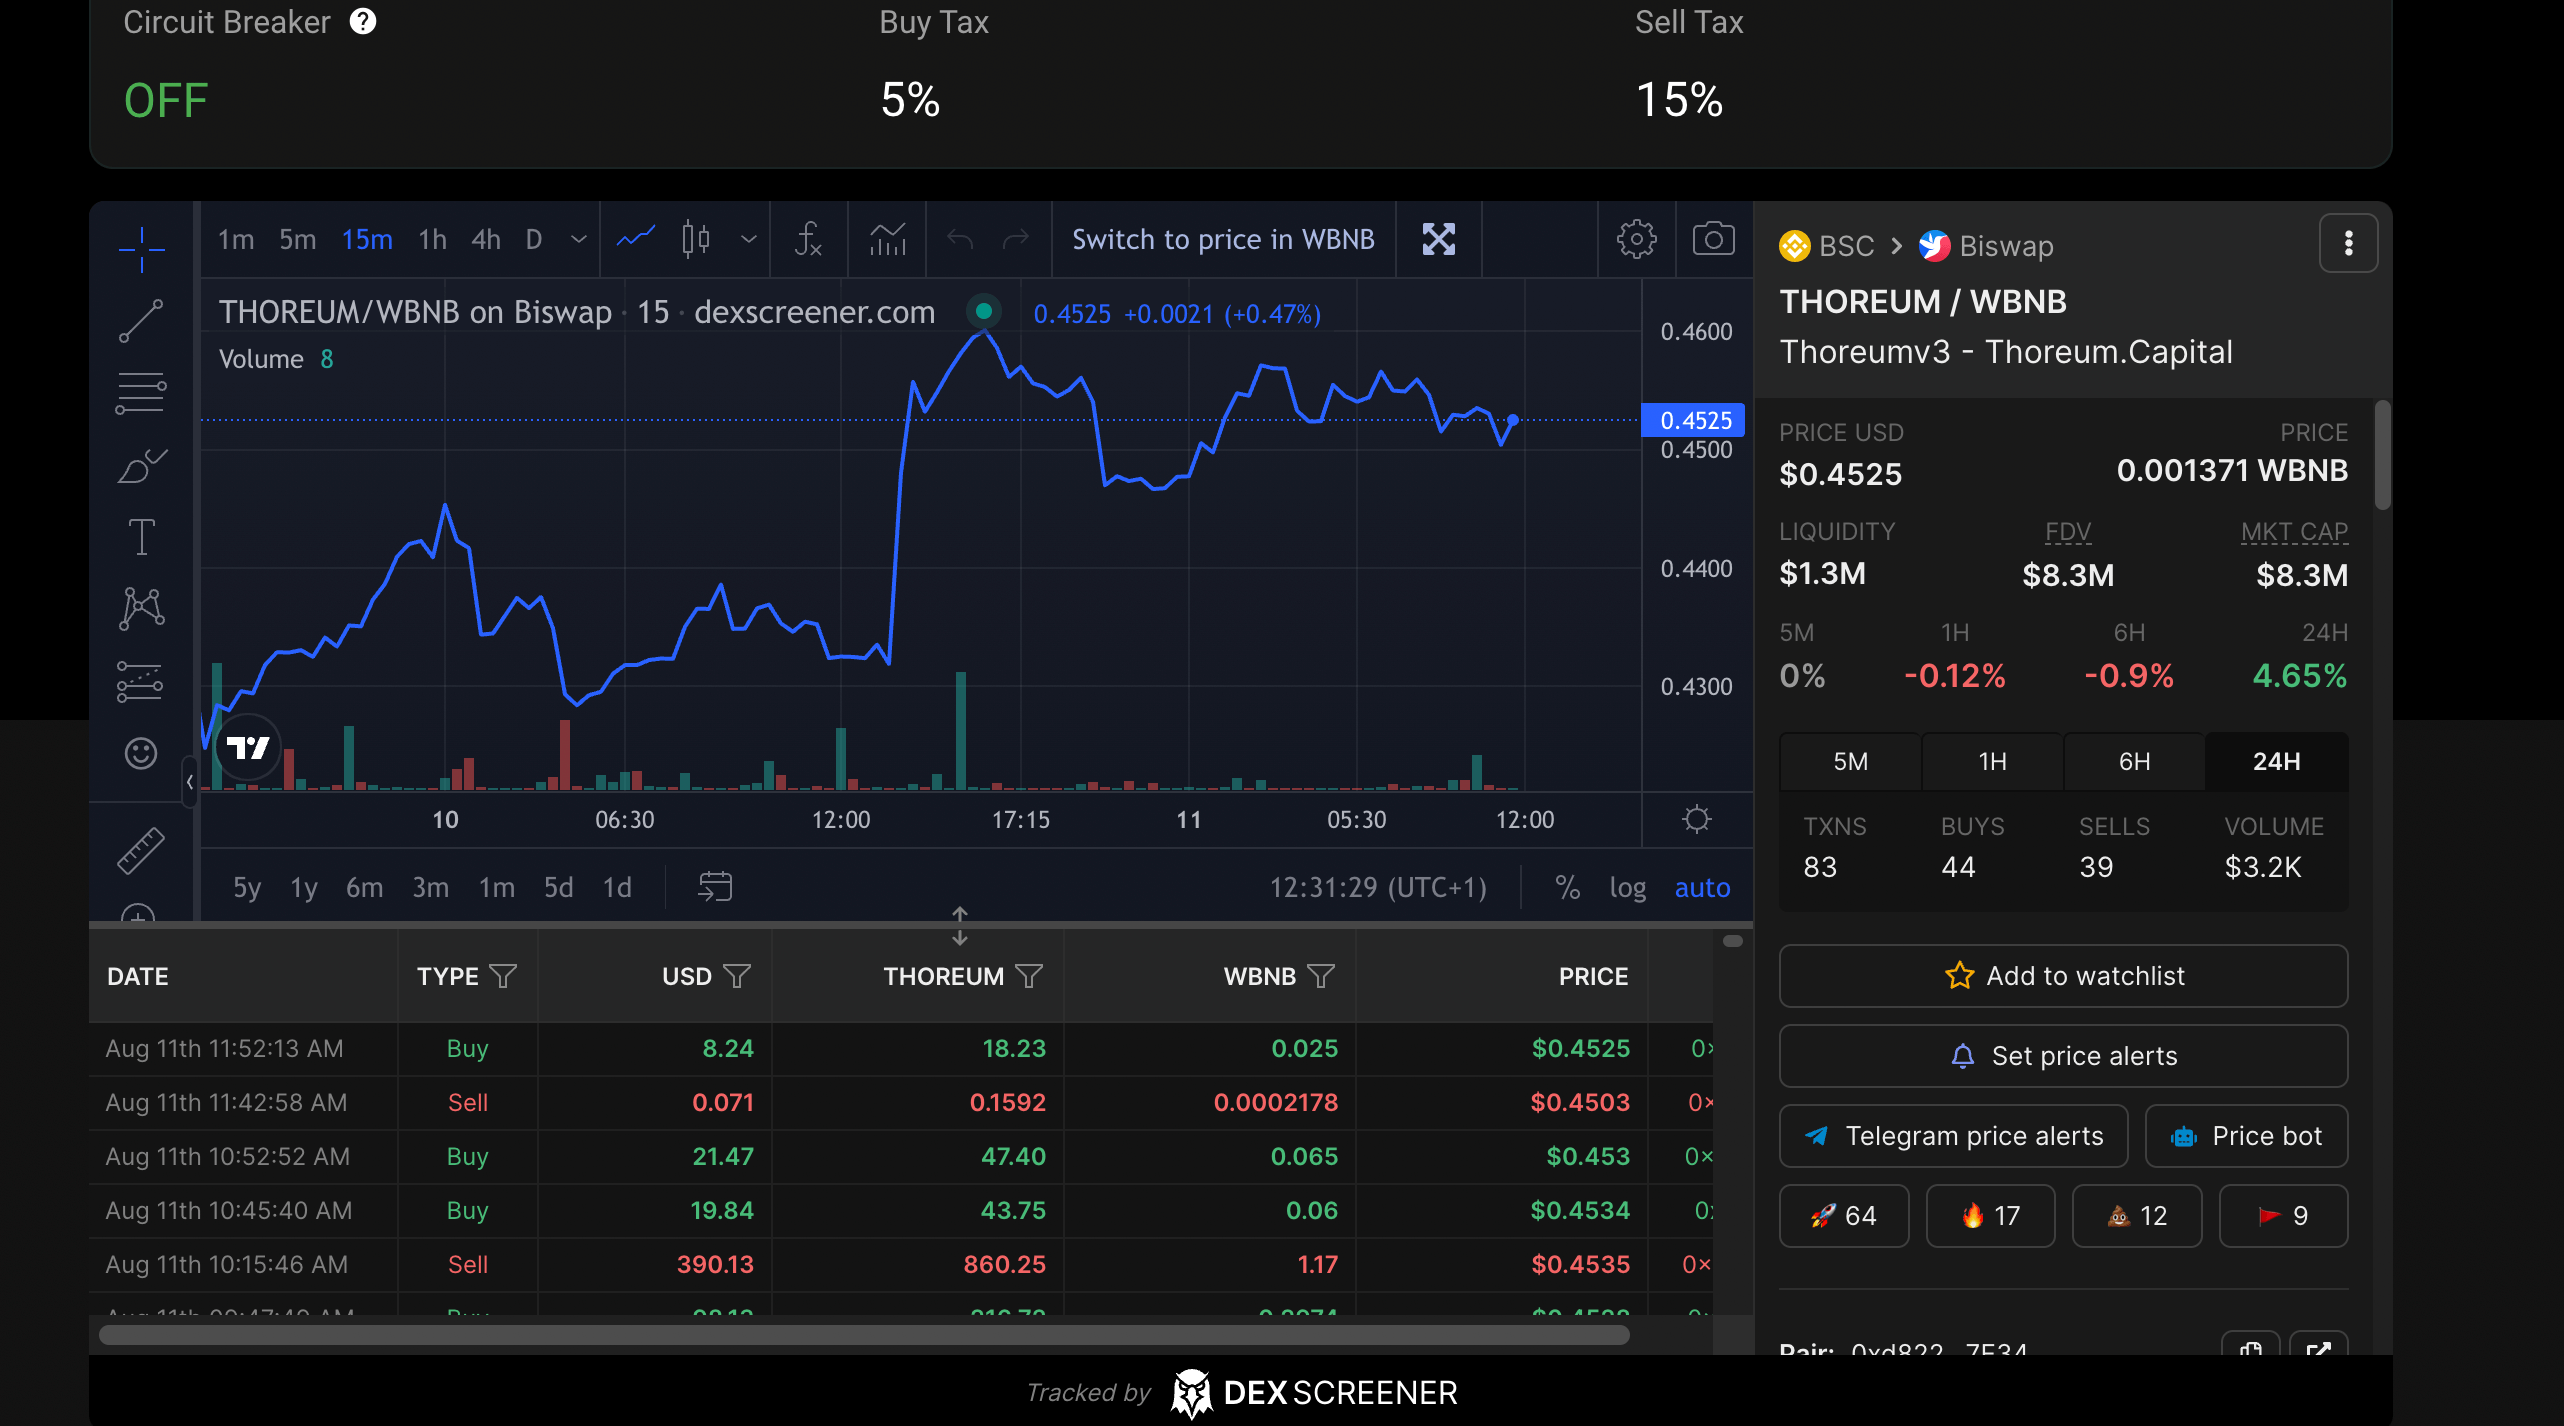Select the crosshair cursor tool
Viewport: 2564px width, 1426px height.
[x=141, y=248]
